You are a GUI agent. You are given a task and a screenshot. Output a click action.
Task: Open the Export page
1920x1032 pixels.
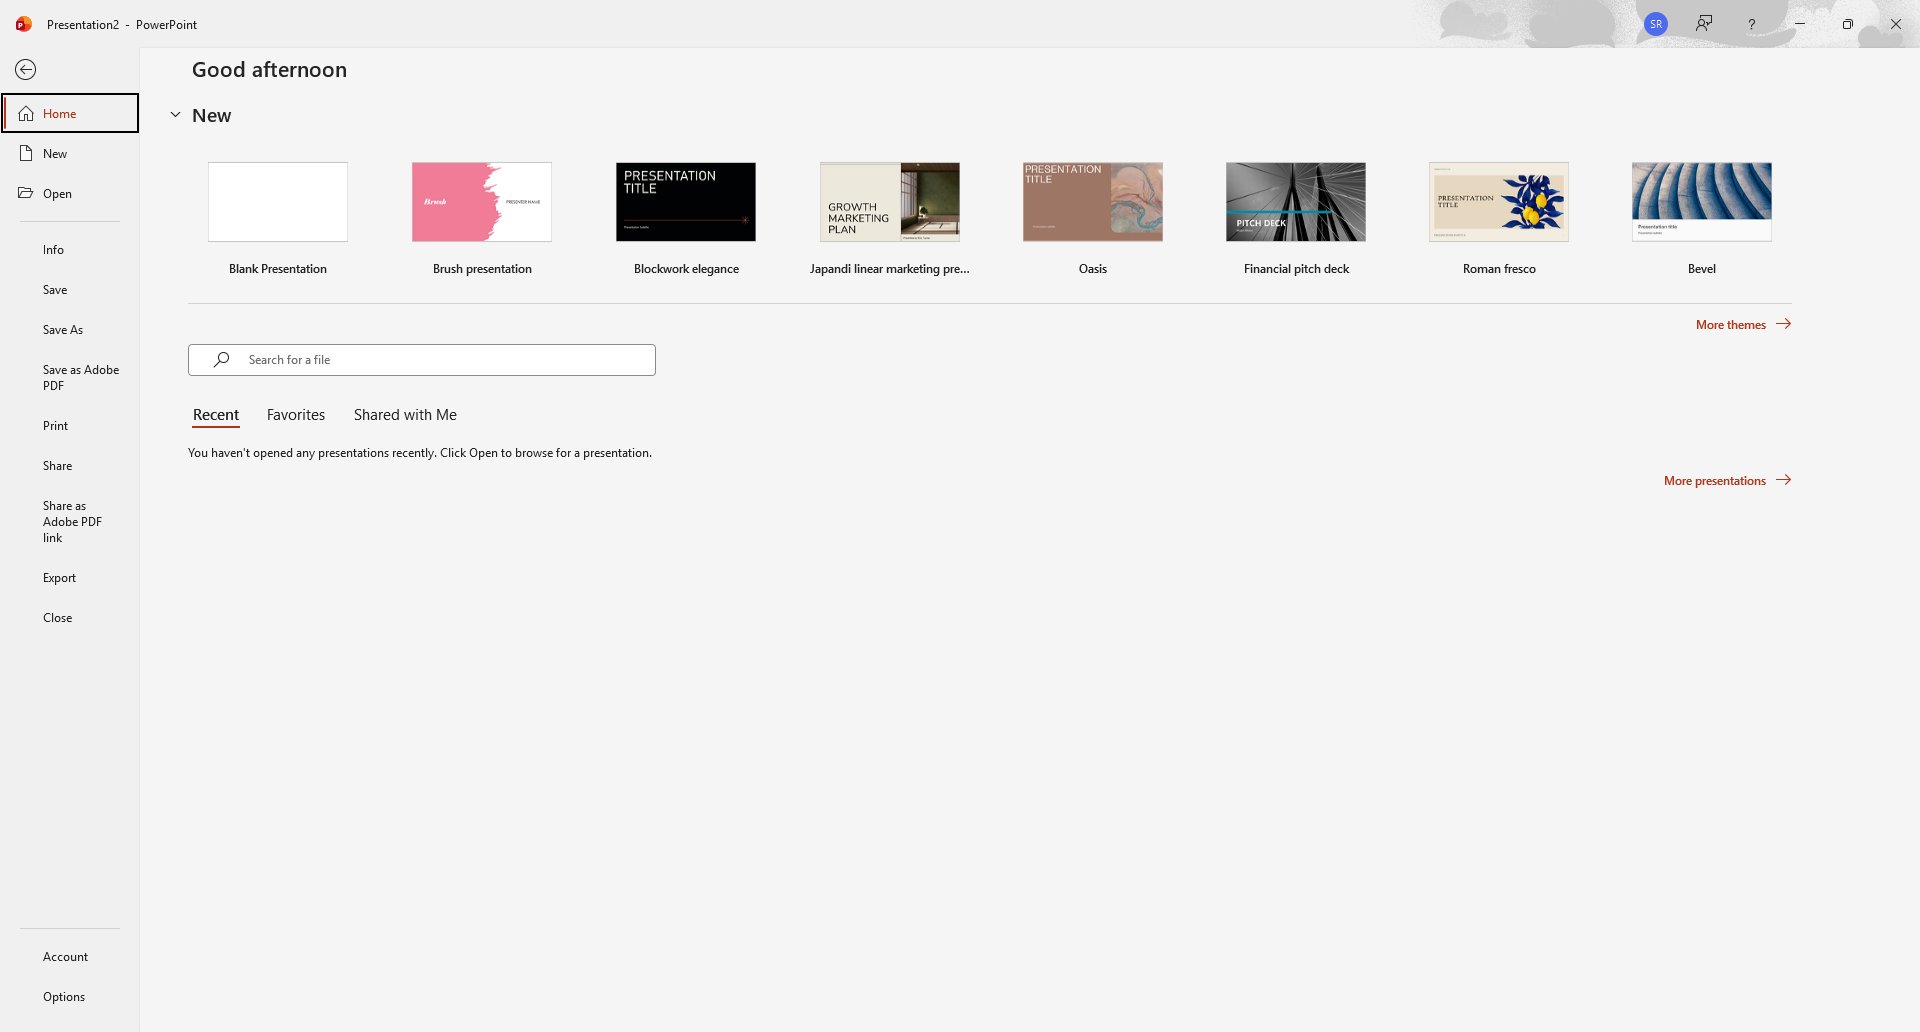[x=70, y=578]
